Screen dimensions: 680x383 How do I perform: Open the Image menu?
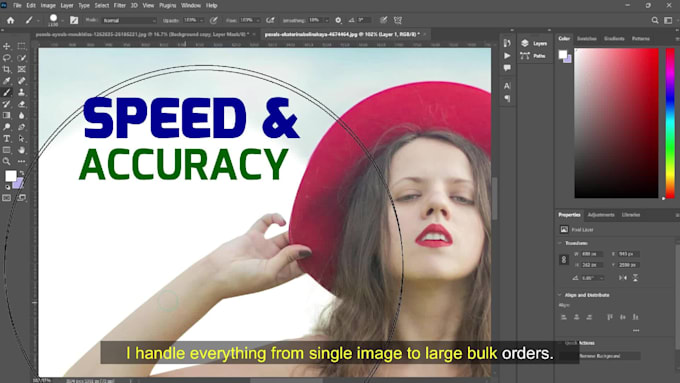(48, 6)
